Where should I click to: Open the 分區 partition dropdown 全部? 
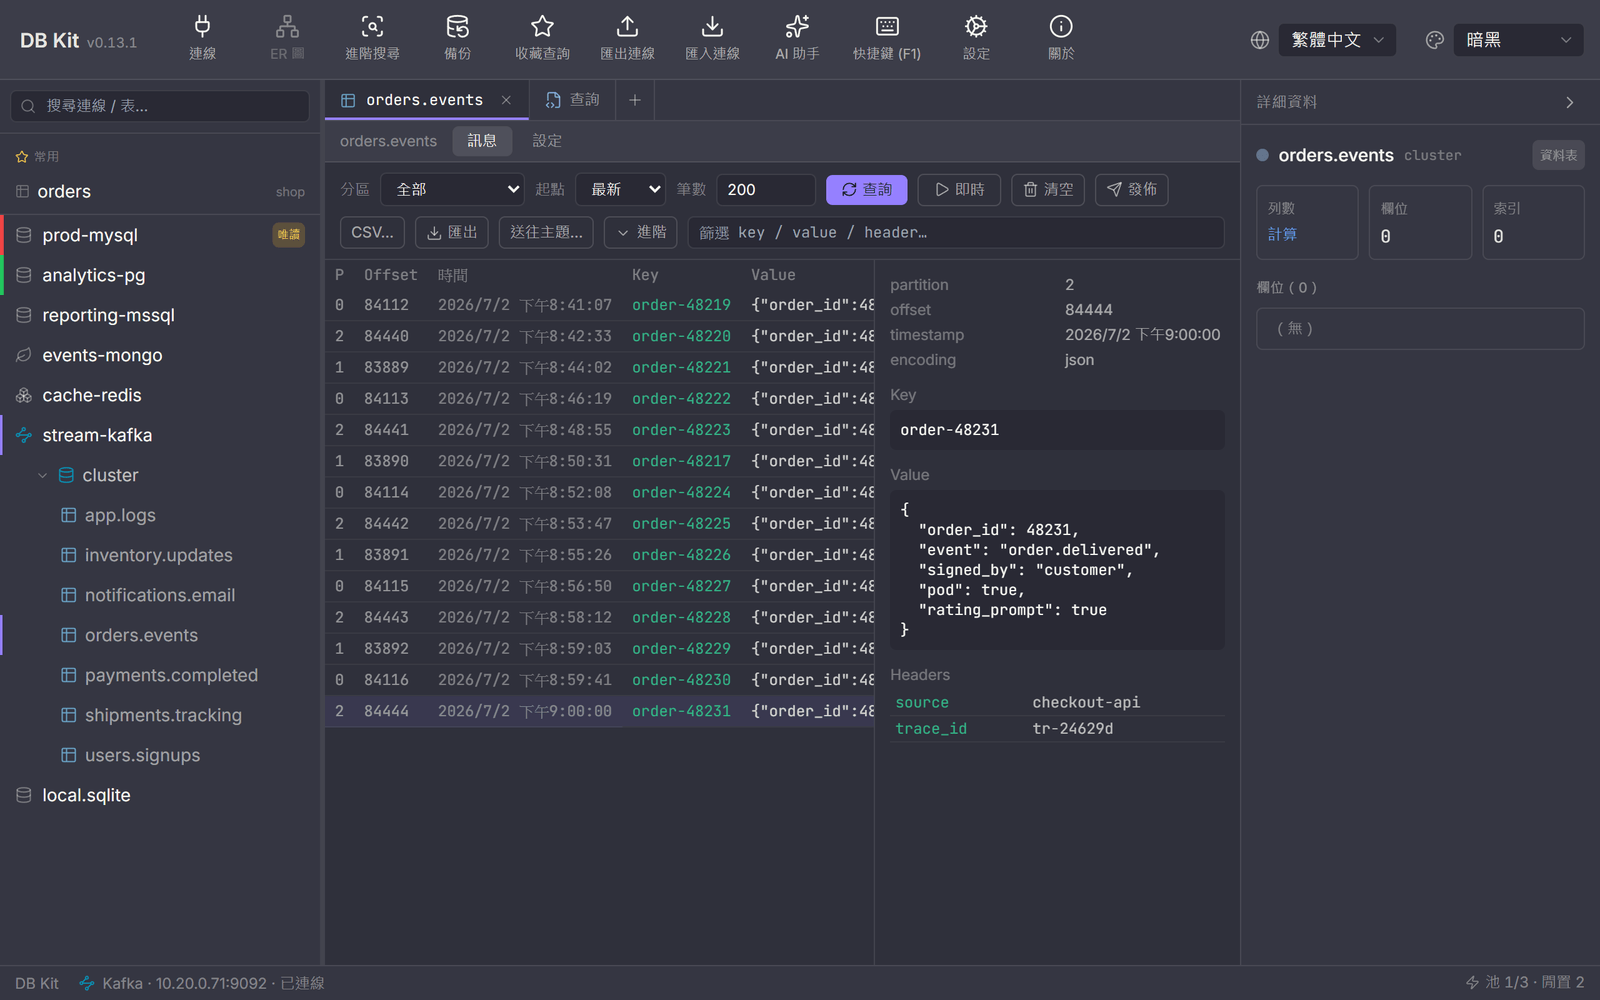click(453, 189)
